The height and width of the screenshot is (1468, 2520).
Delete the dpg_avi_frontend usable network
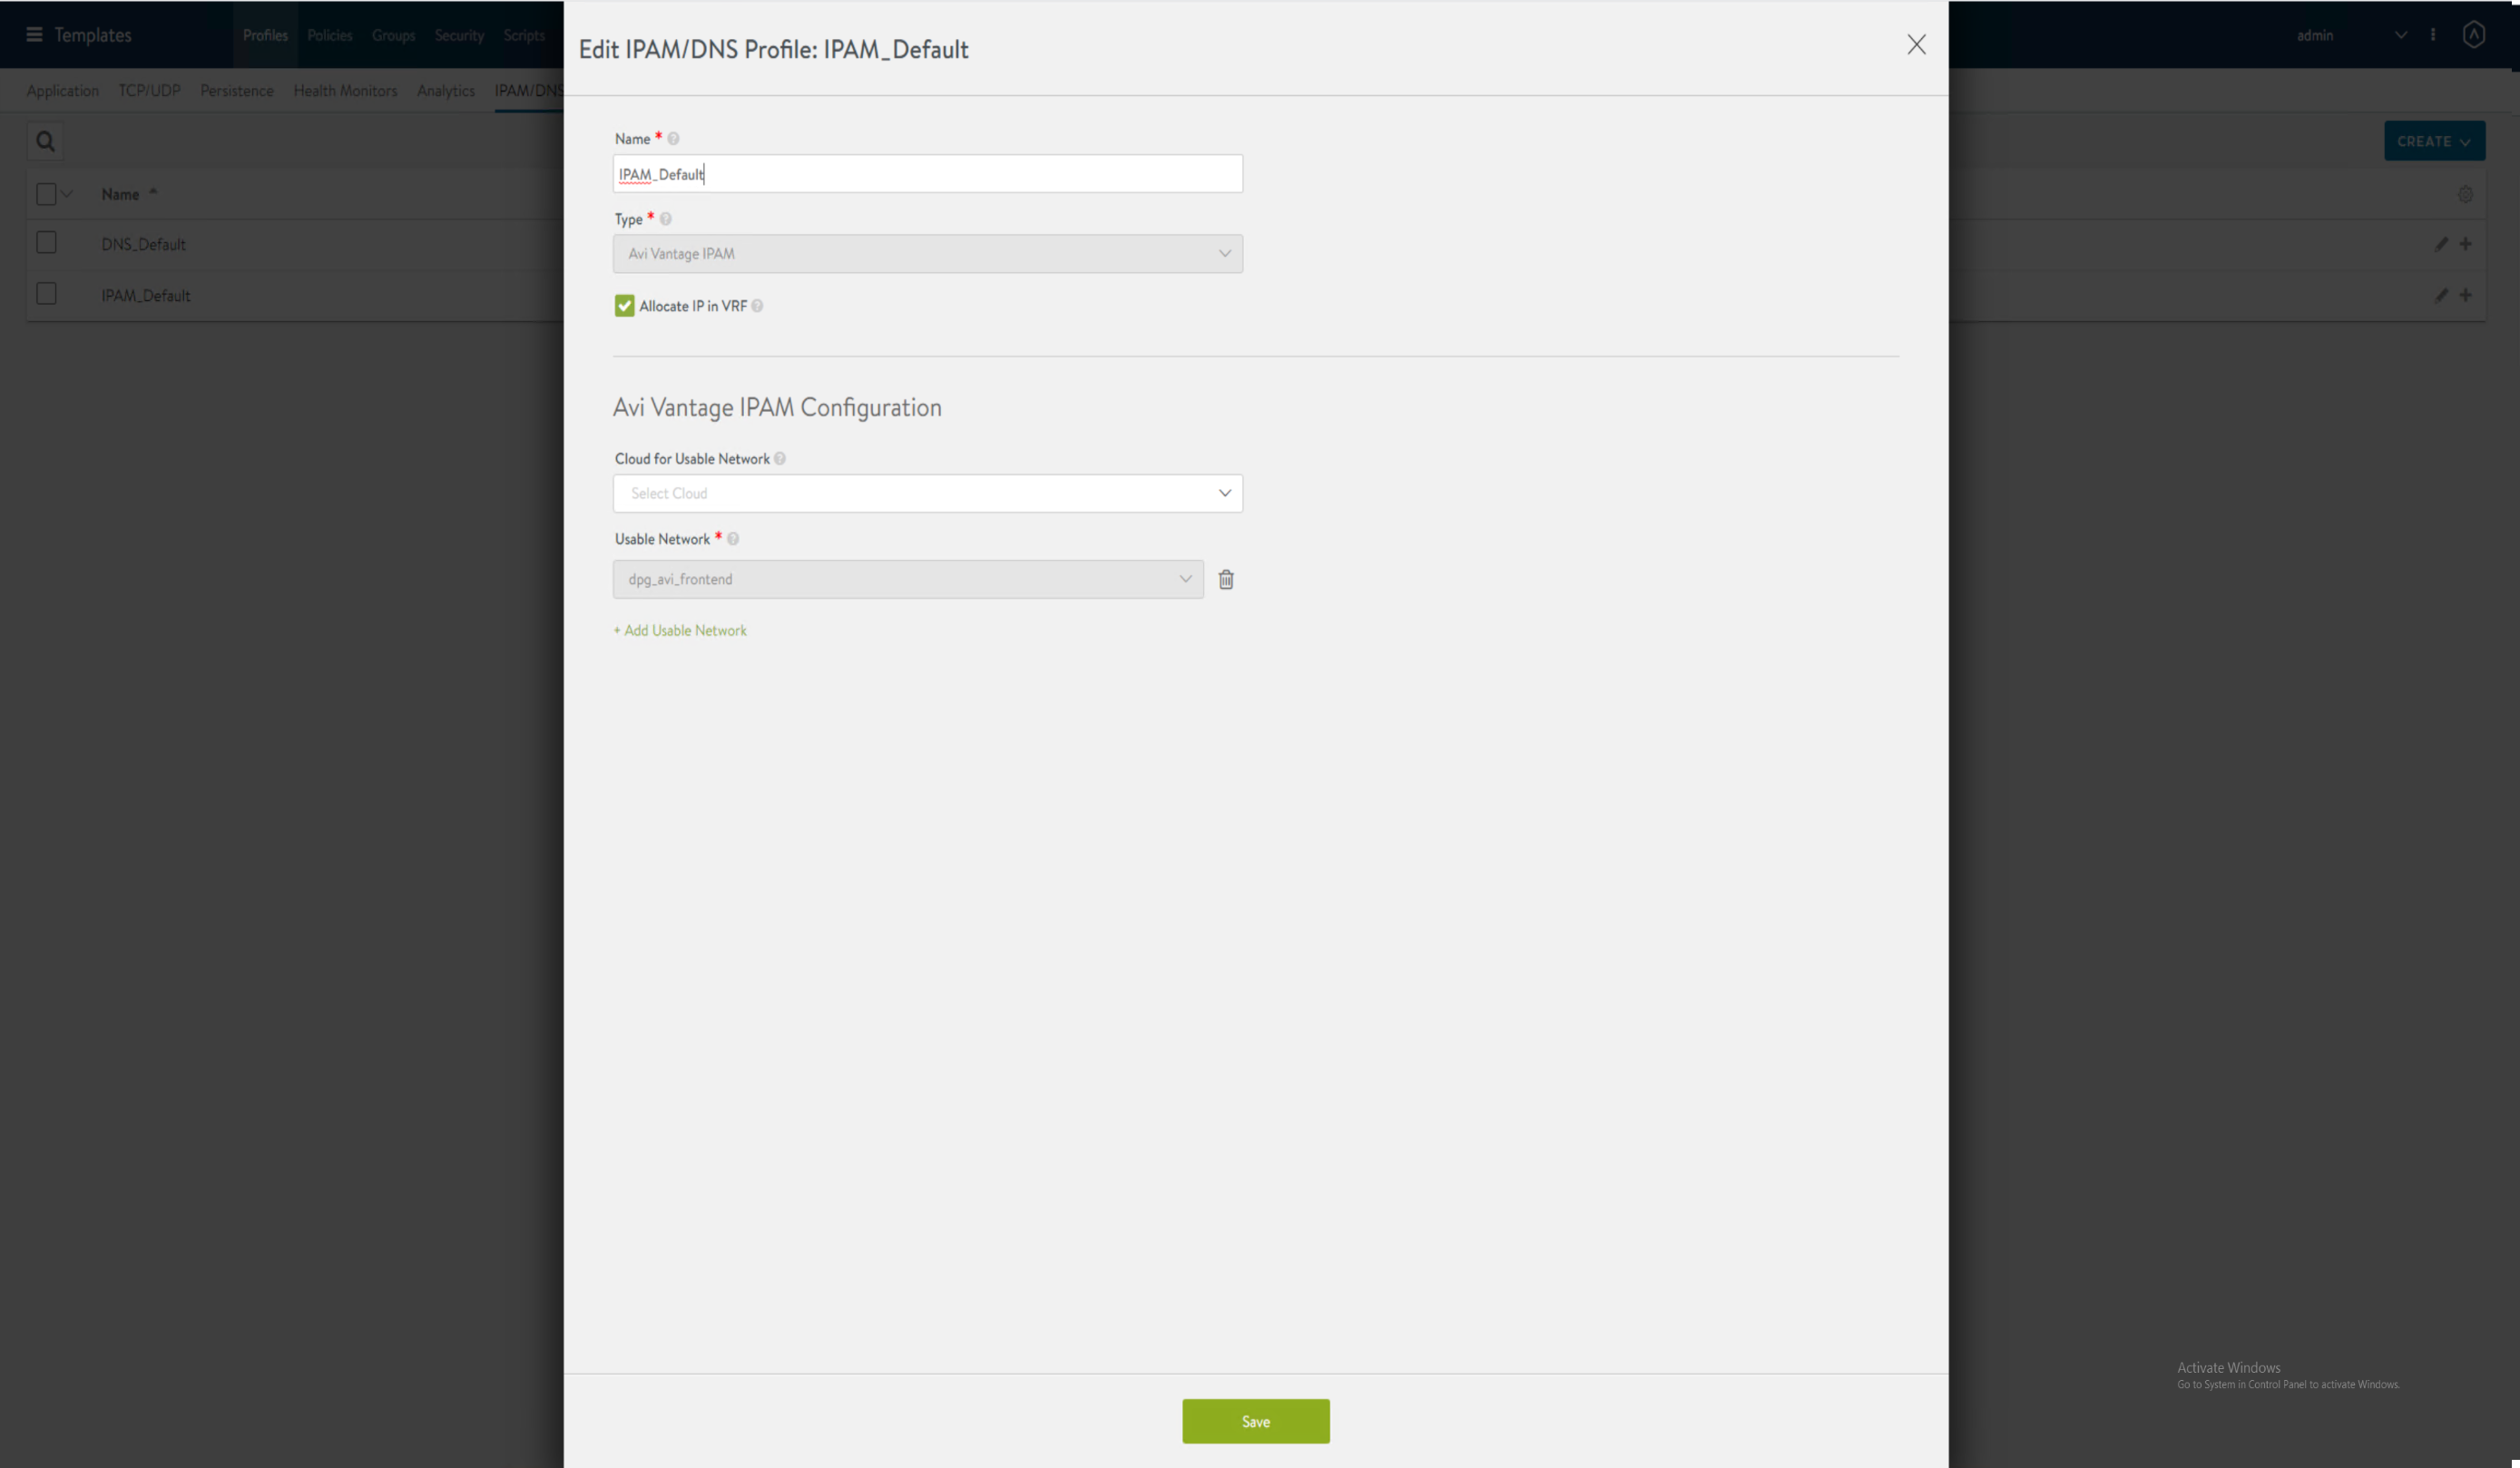[1226, 580]
